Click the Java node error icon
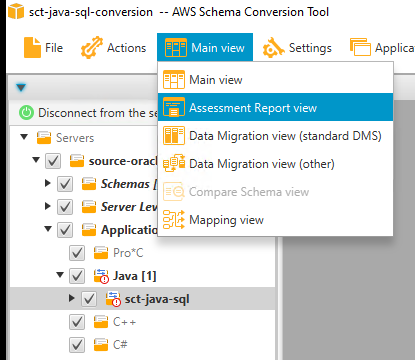Screen dimensions: 415x360 [x=101, y=276]
